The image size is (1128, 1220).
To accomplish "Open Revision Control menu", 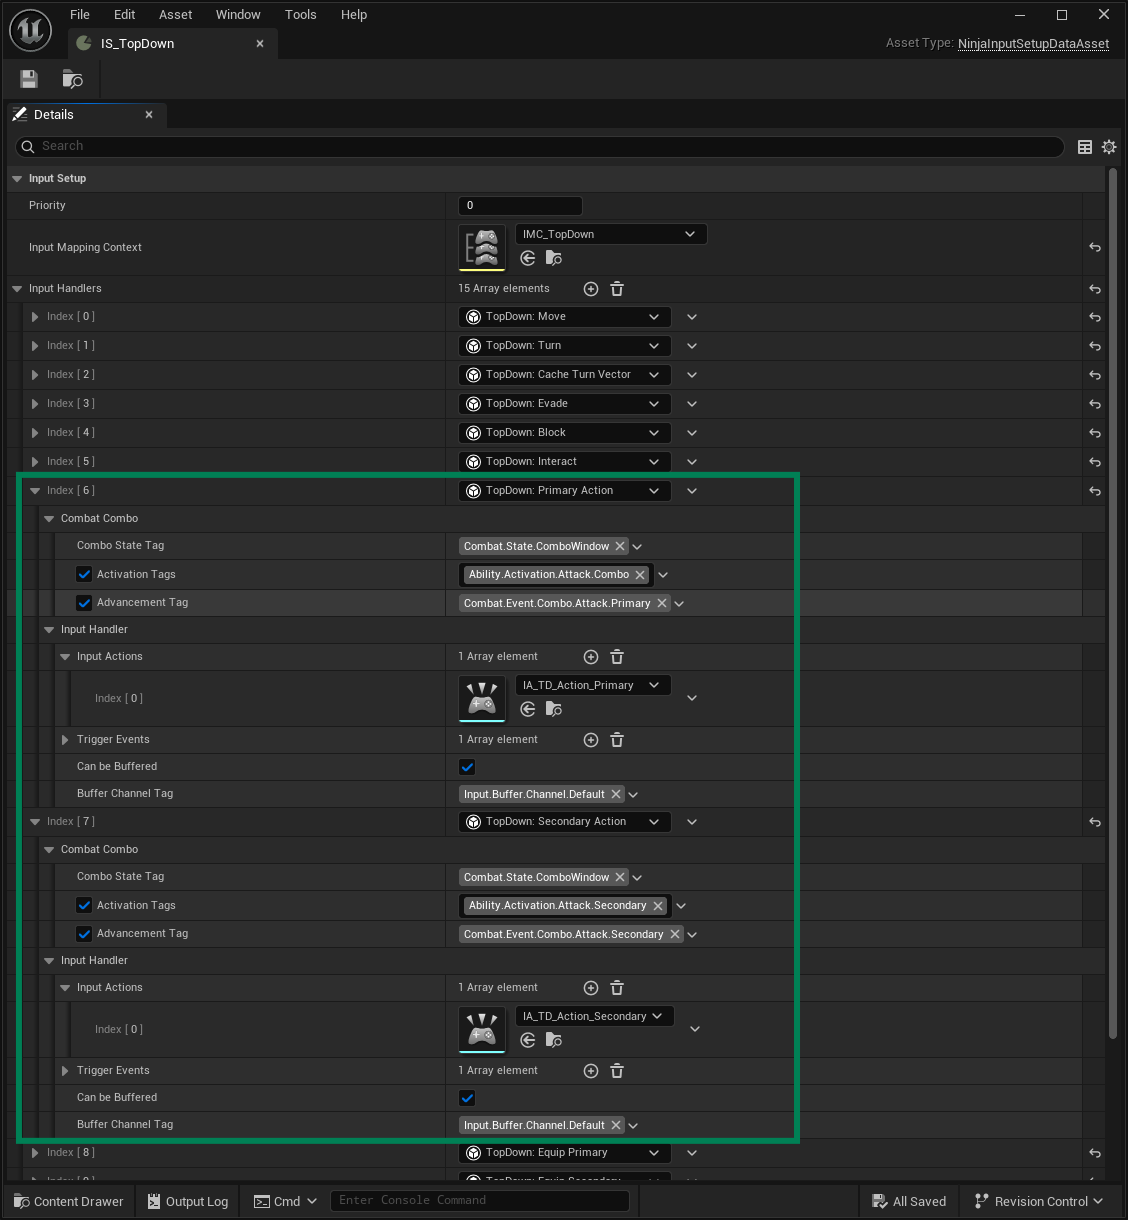I will pyautogui.click(x=1039, y=1201).
